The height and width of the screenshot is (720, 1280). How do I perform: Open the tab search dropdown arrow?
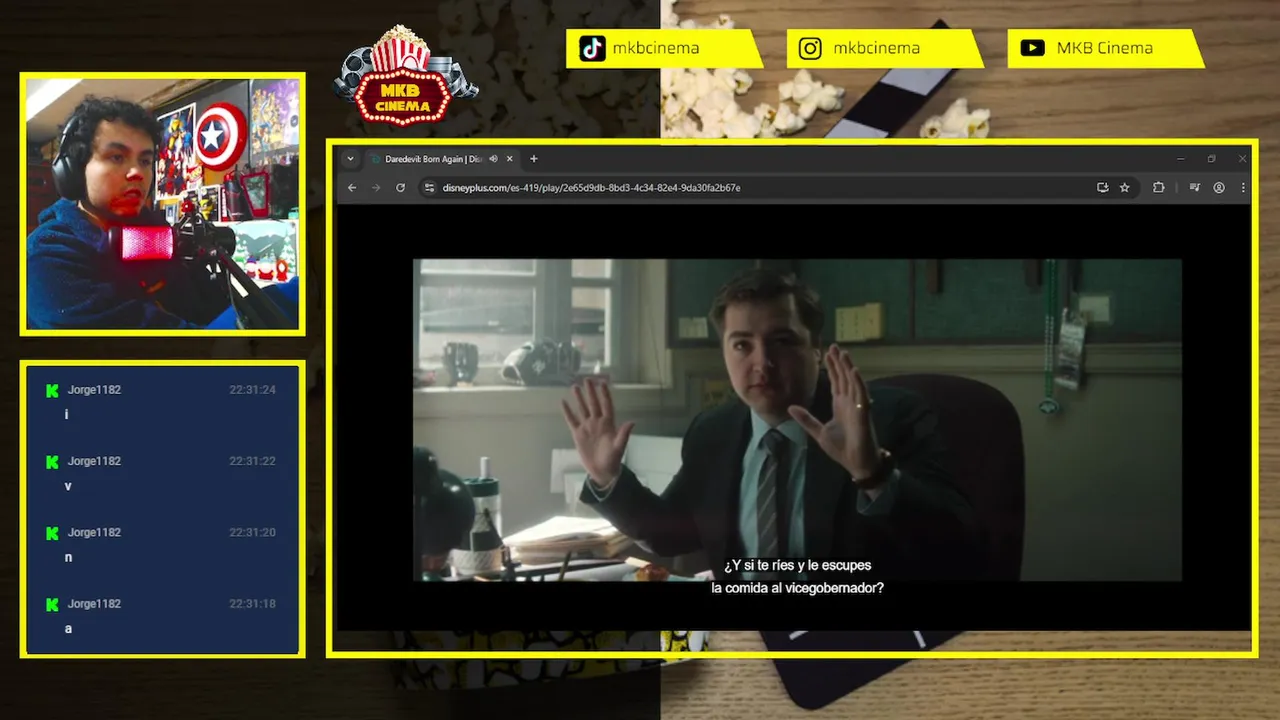pos(350,159)
